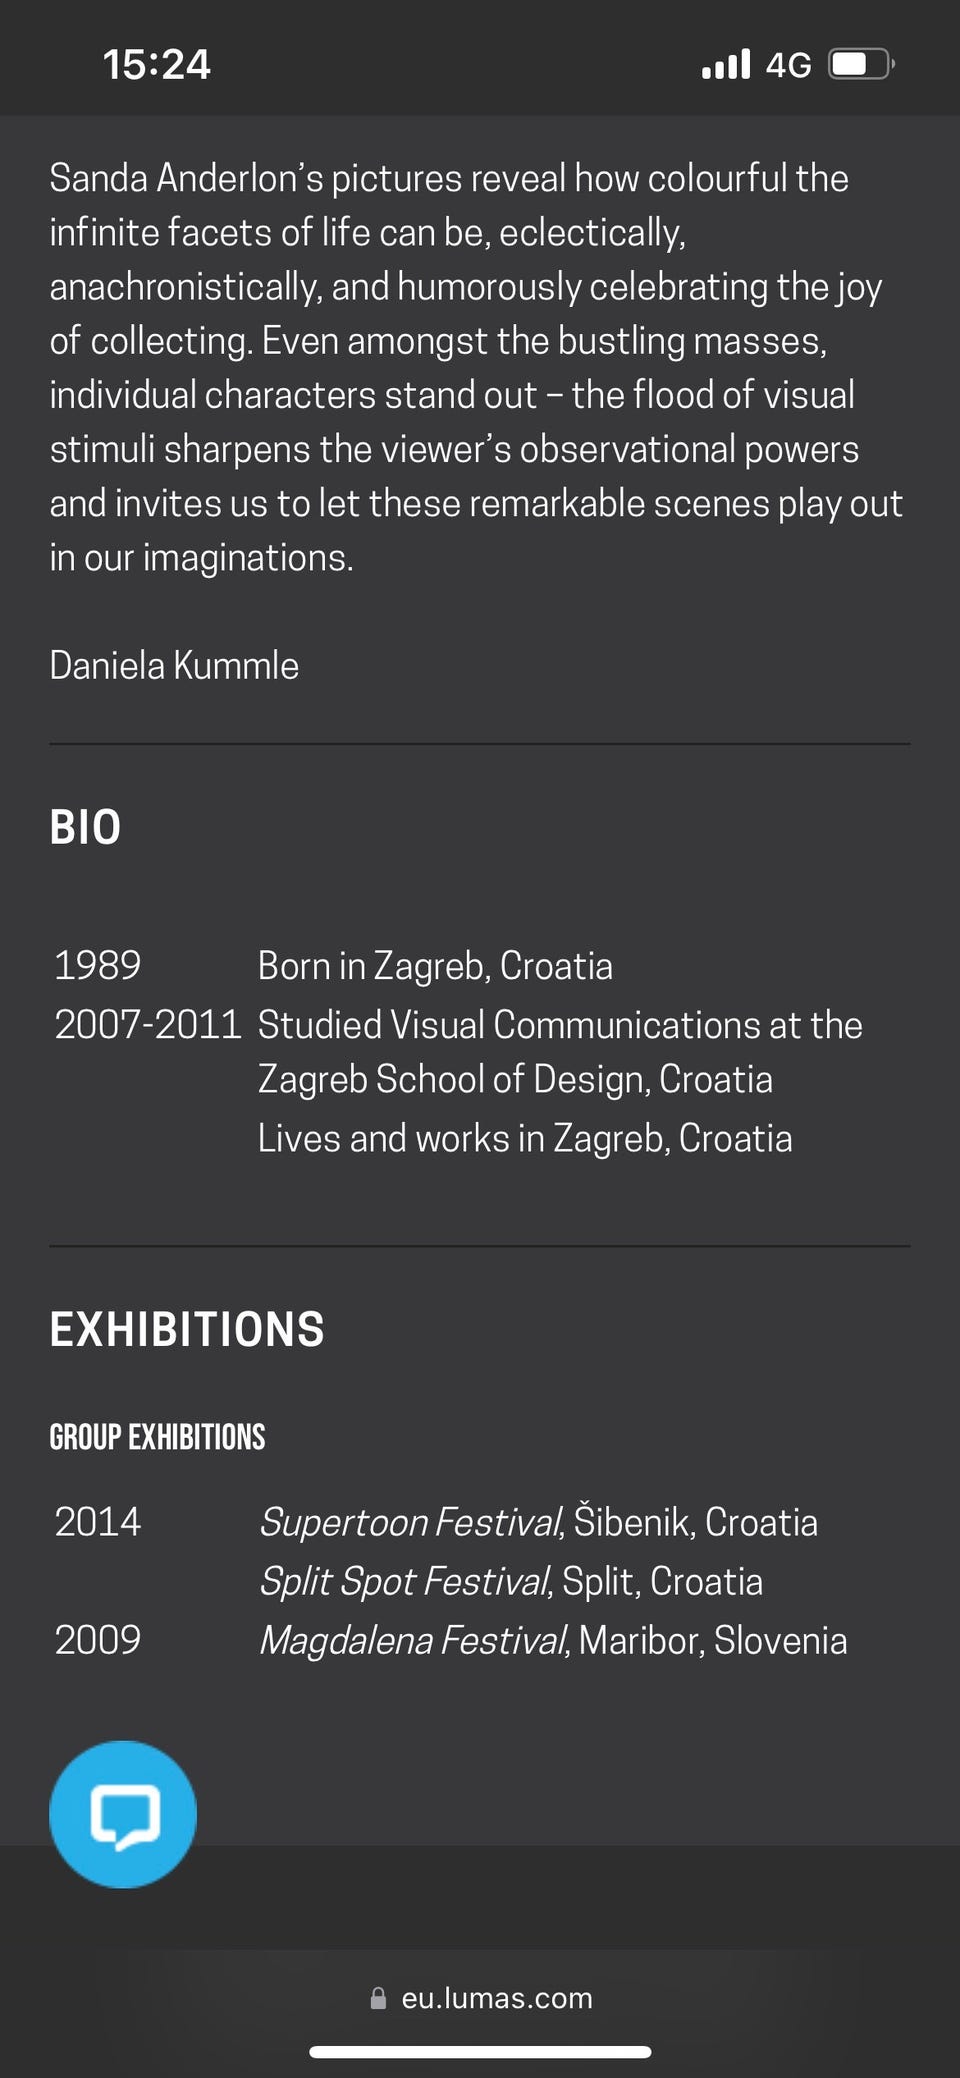Tap the eu.lumas.com address bar
960x2078 pixels.
click(481, 1998)
